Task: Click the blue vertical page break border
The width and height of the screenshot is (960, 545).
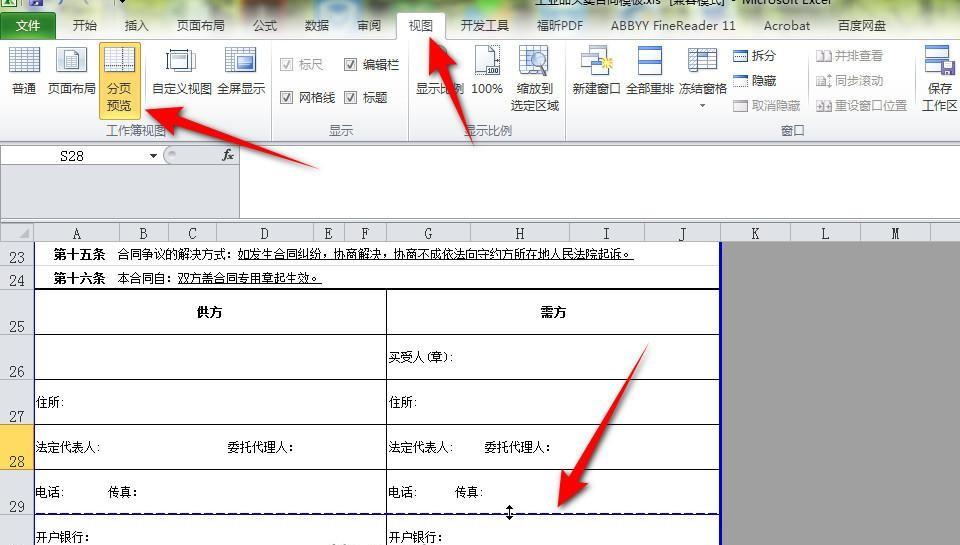Action: (721, 392)
